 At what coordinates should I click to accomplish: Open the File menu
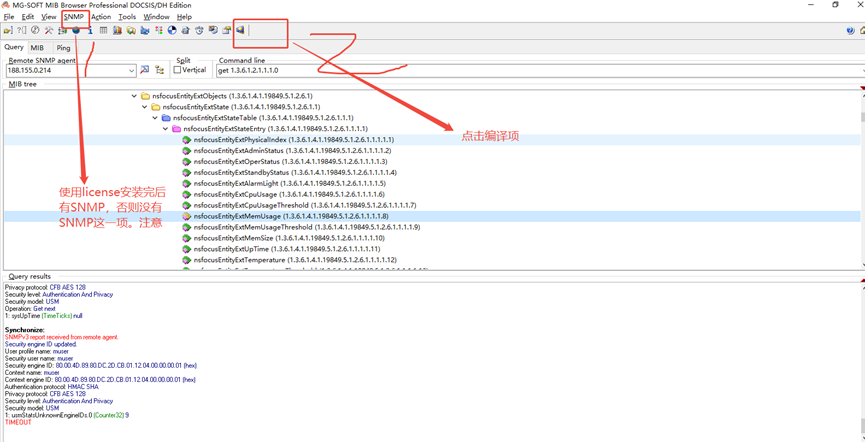pyautogui.click(x=8, y=17)
